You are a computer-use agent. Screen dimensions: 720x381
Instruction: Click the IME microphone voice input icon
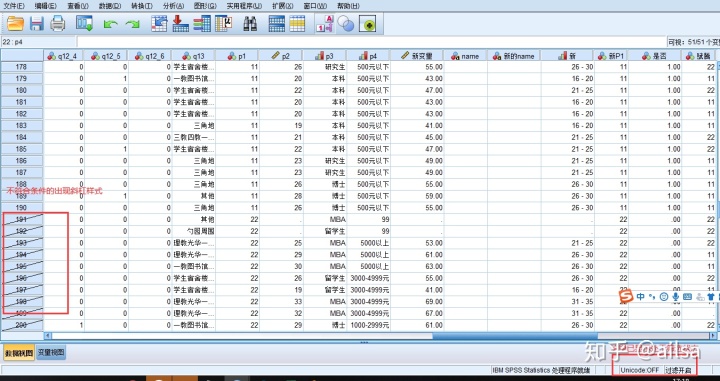point(675,297)
